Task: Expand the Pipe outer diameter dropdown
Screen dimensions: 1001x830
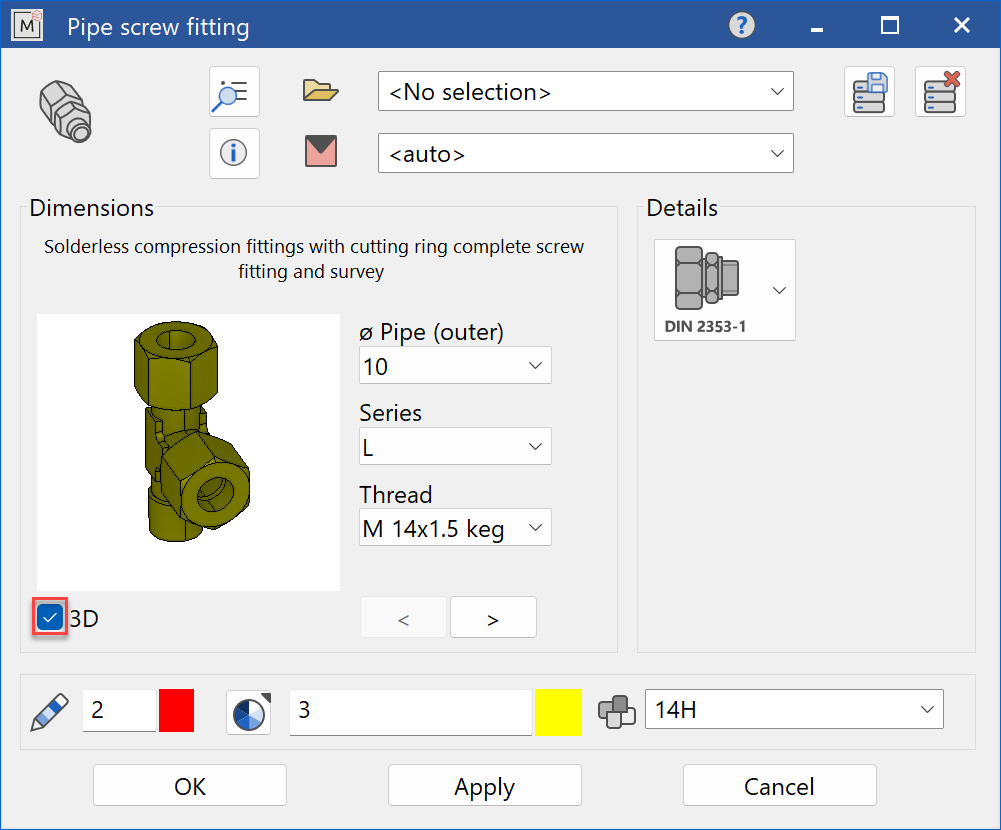Action: coord(455,365)
